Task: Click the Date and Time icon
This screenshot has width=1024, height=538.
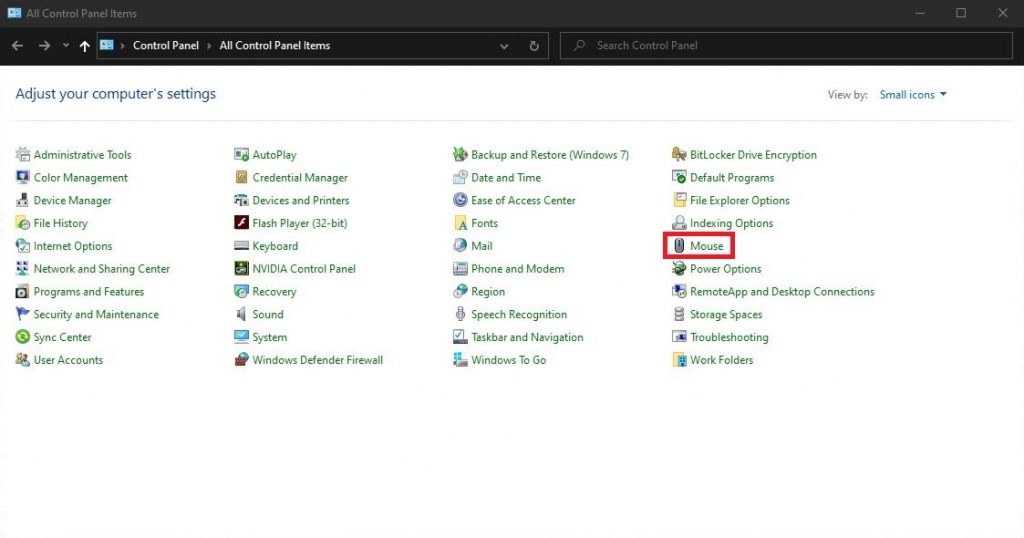Action: (460, 178)
